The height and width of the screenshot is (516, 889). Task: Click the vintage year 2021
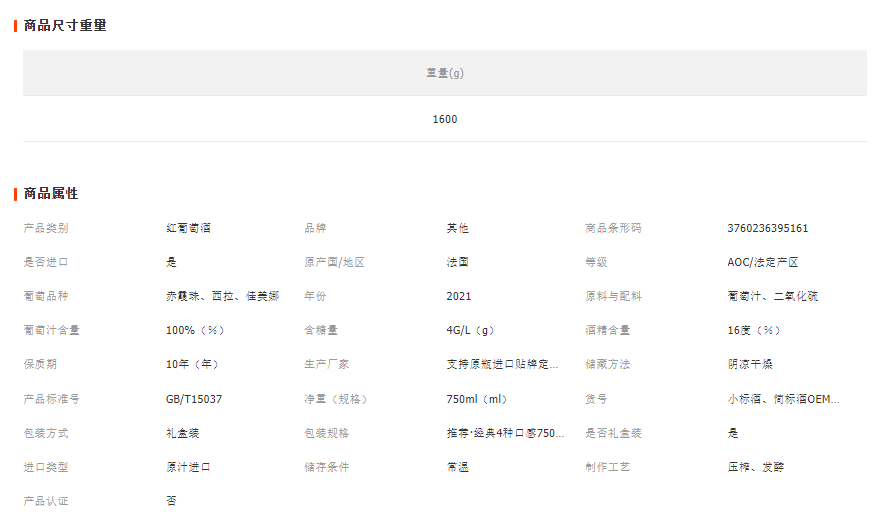click(459, 296)
